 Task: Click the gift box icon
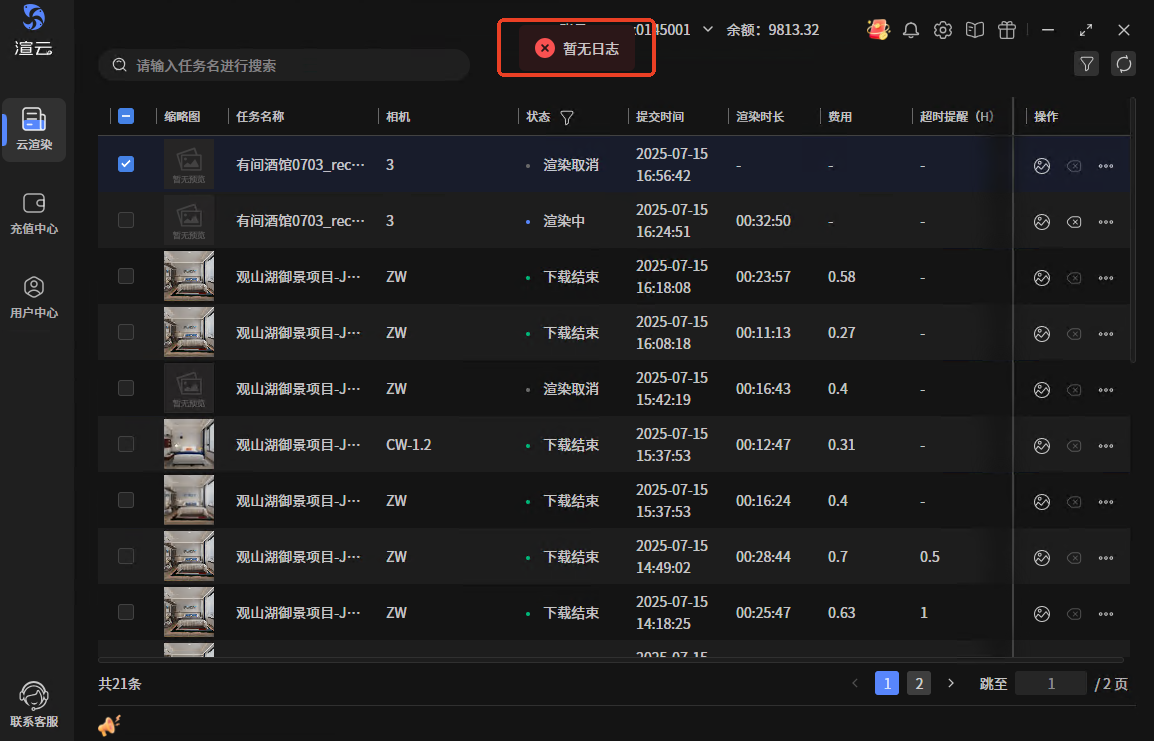[x=1007, y=30]
